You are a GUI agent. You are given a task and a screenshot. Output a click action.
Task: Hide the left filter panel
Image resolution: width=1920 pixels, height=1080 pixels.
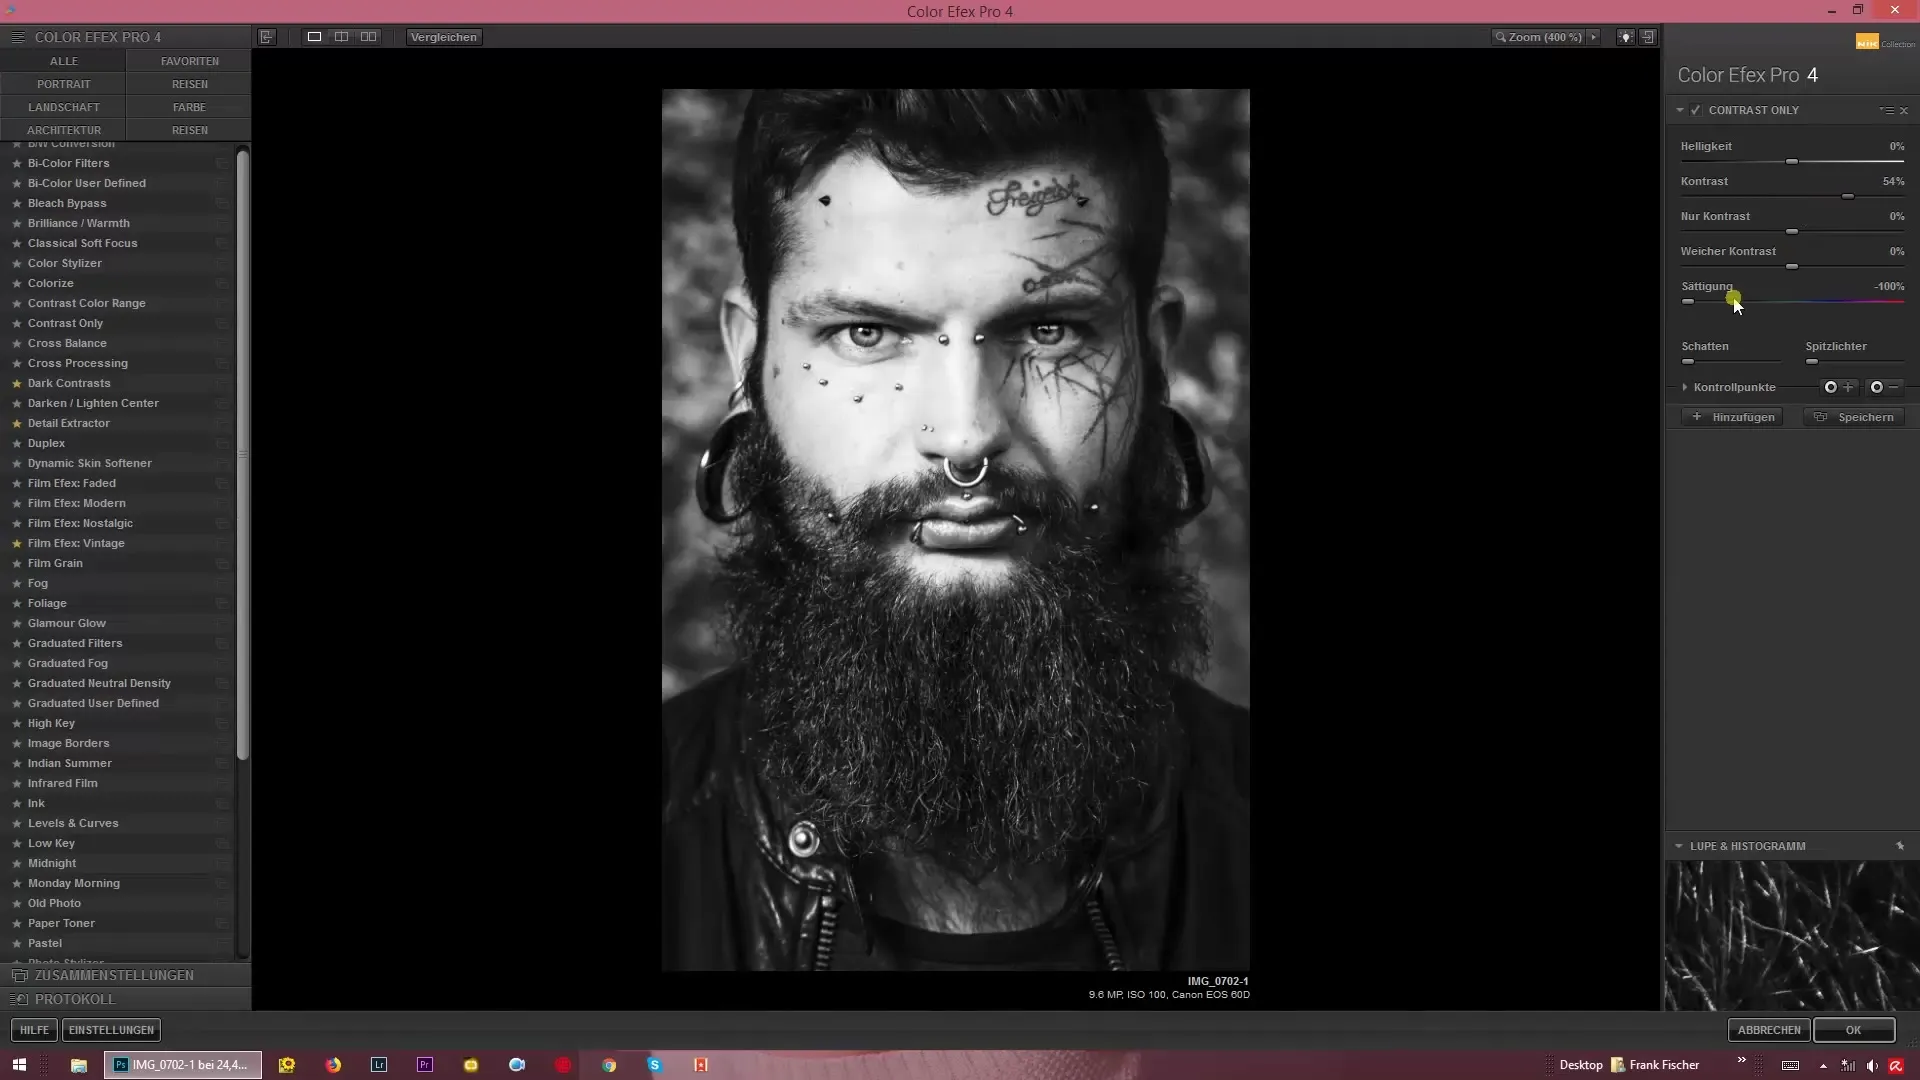coord(266,37)
